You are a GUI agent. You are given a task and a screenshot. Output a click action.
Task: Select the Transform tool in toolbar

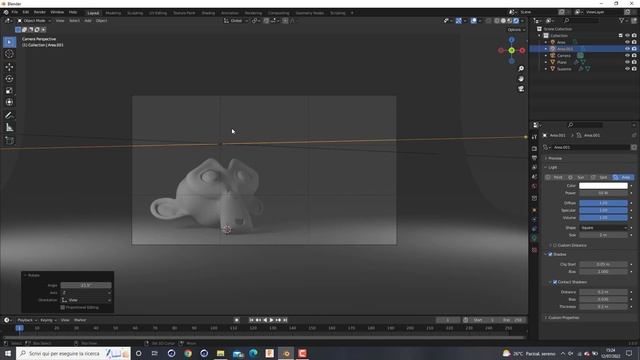[x=9, y=102]
